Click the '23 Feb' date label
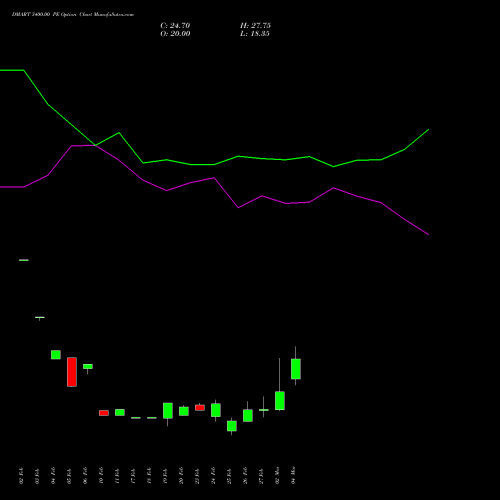This screenshot has height=500, width=500. point(198,476)
